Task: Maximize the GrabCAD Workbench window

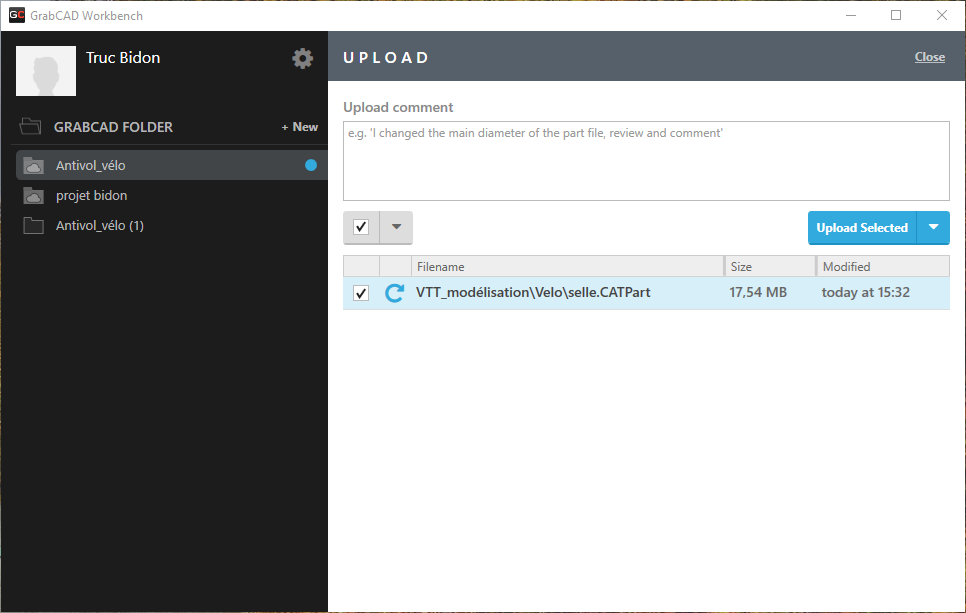Action: pos(896,15)
